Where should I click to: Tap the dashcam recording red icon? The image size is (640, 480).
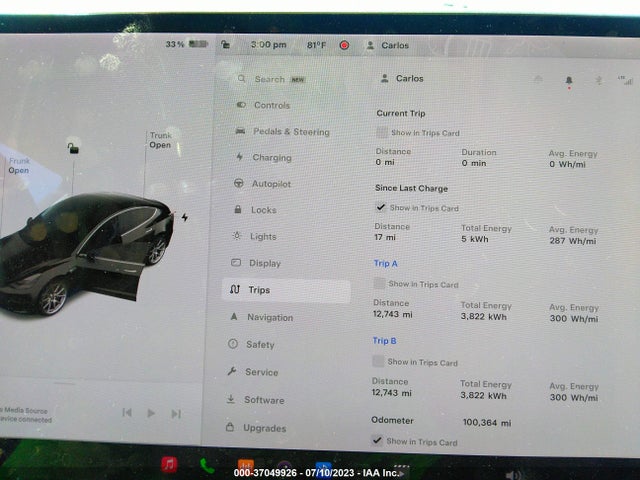click(x=344, y=45)
